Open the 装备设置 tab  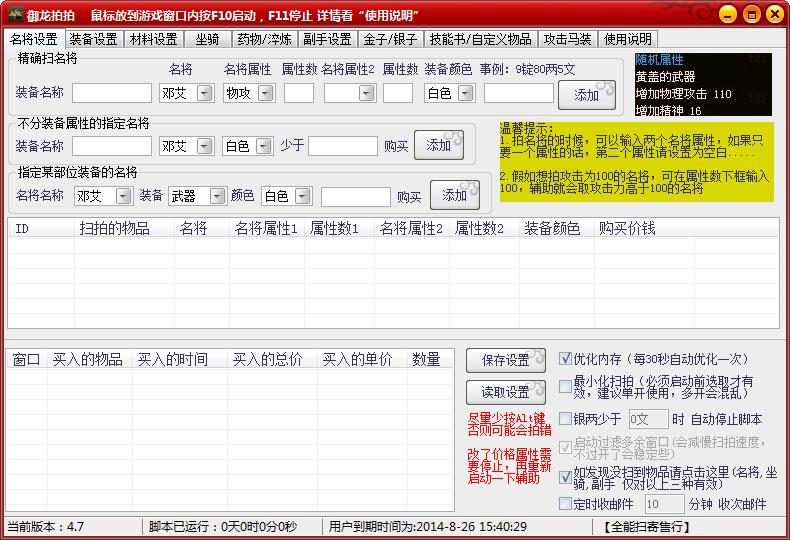click(93, 39)
